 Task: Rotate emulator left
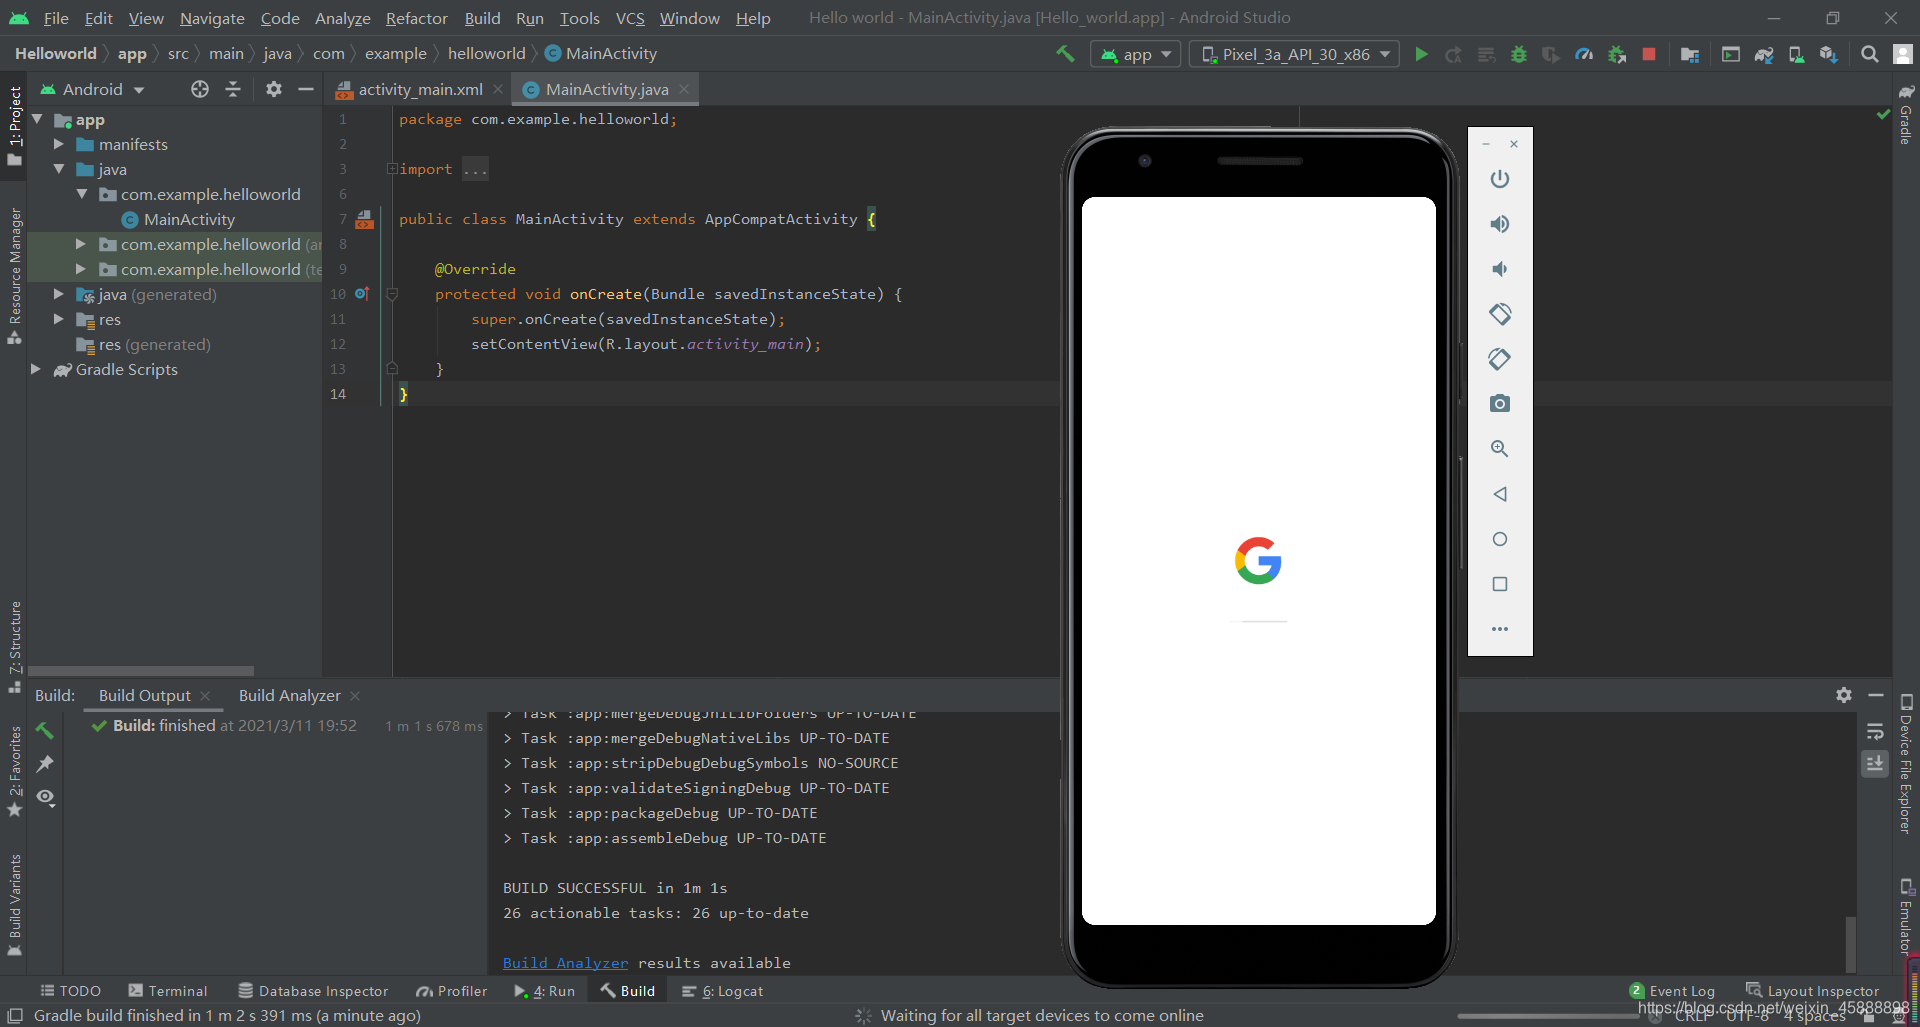click(x=1500, y=314)
